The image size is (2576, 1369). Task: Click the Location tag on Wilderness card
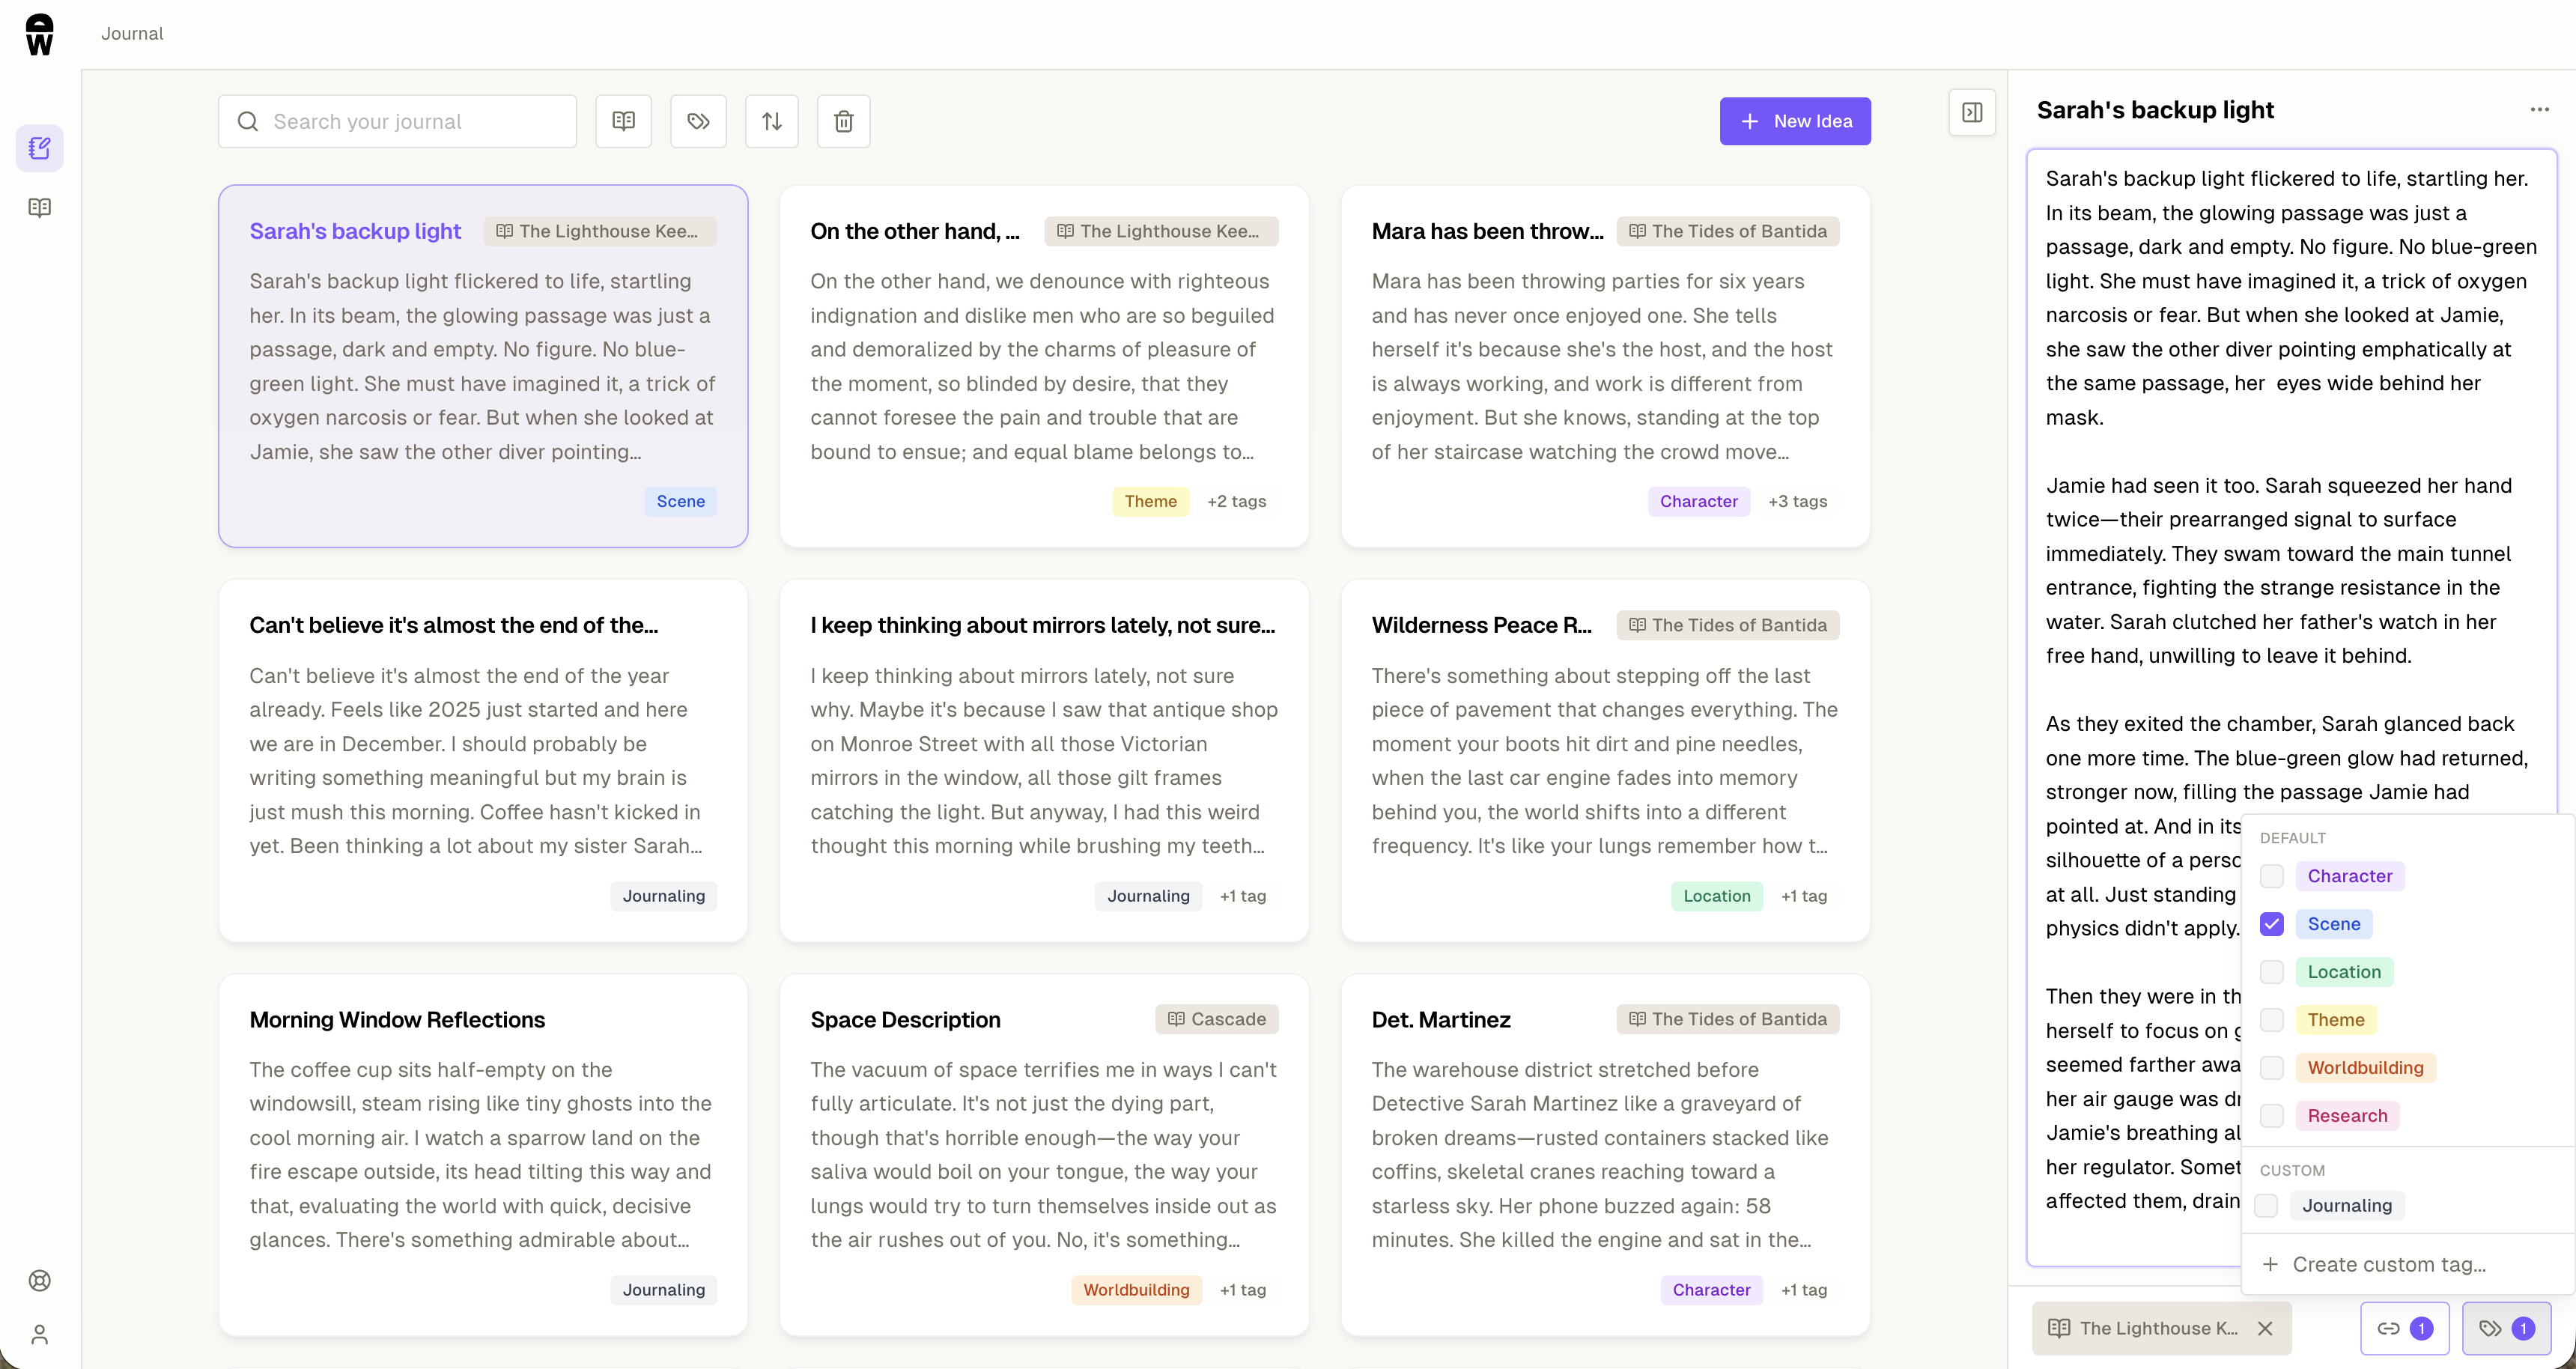pos(1717,896)
